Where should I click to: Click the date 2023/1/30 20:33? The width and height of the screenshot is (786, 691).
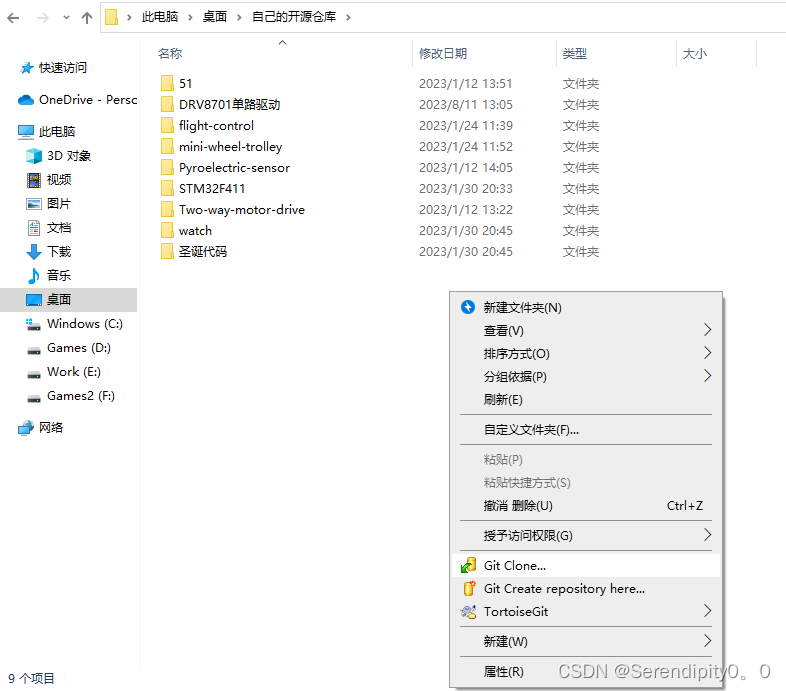coord(466,189)
